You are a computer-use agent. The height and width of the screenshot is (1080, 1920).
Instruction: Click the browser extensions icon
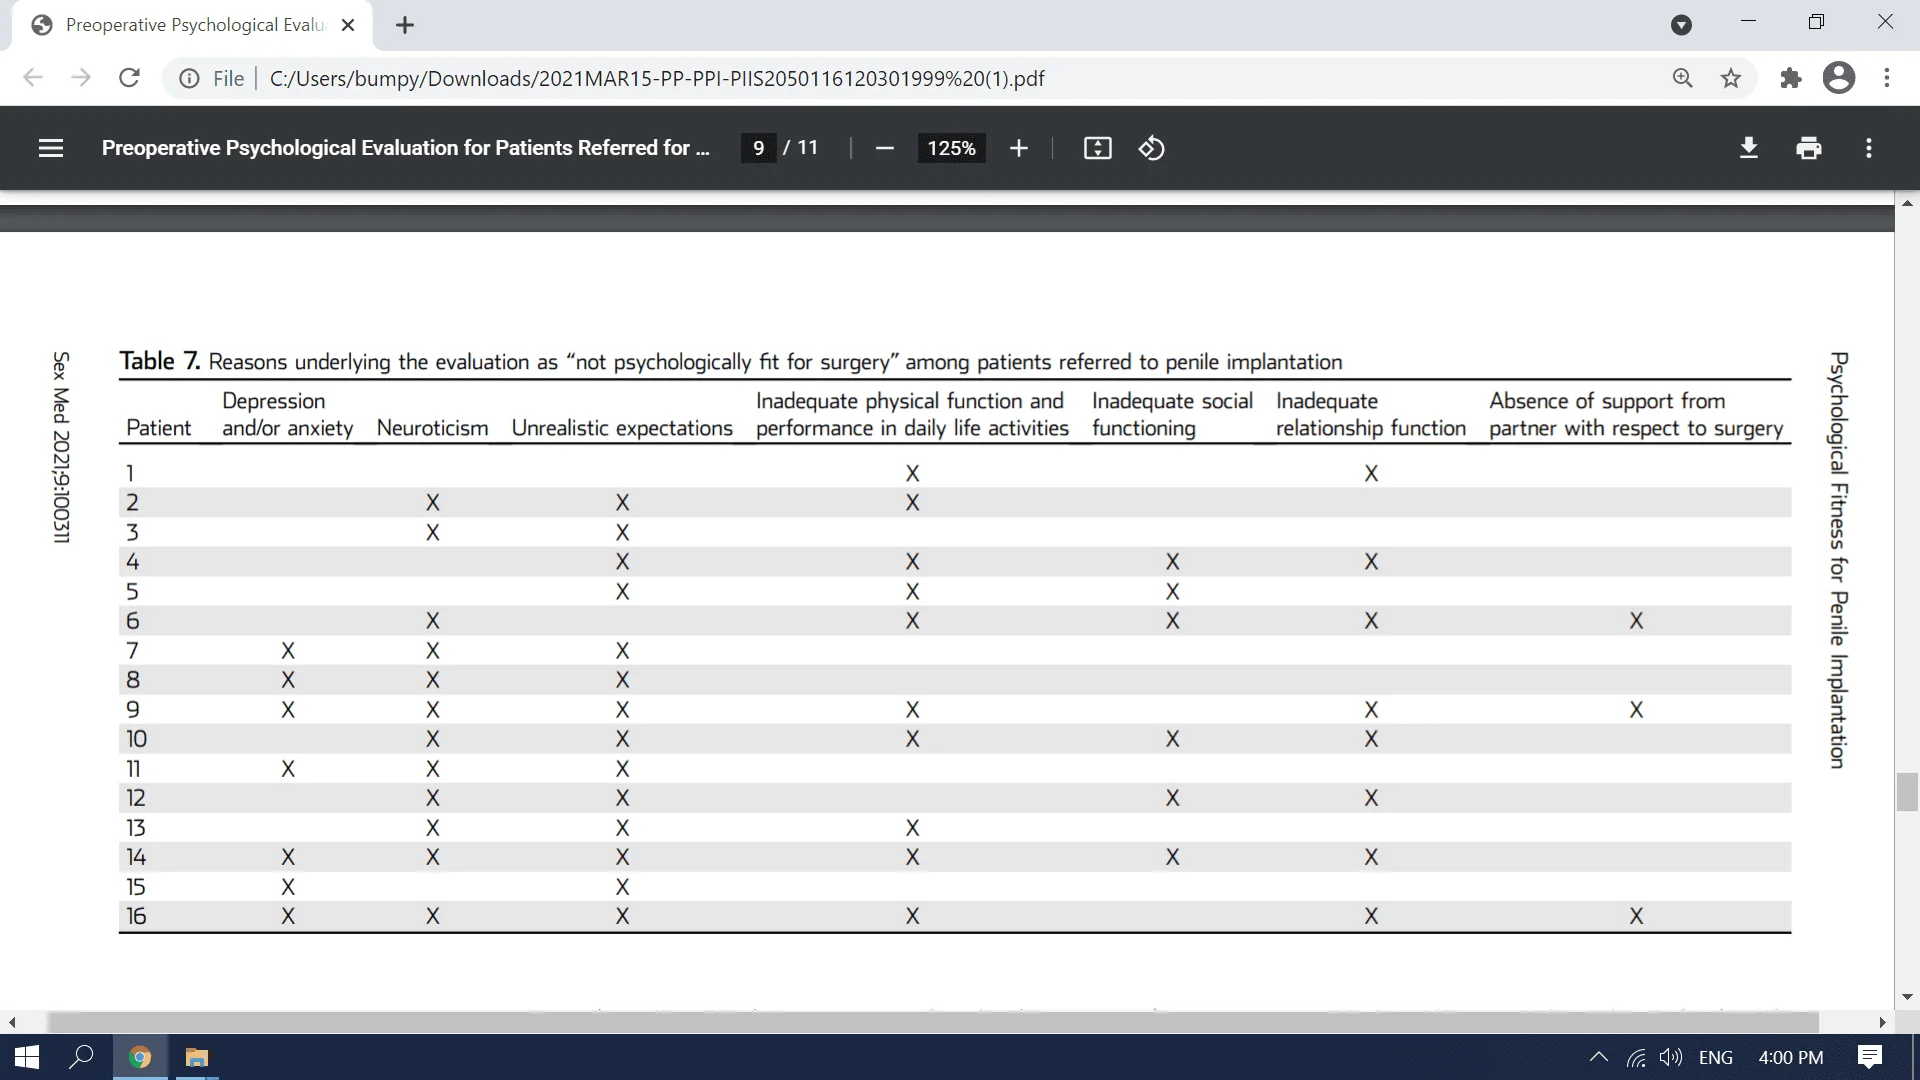1788,78
